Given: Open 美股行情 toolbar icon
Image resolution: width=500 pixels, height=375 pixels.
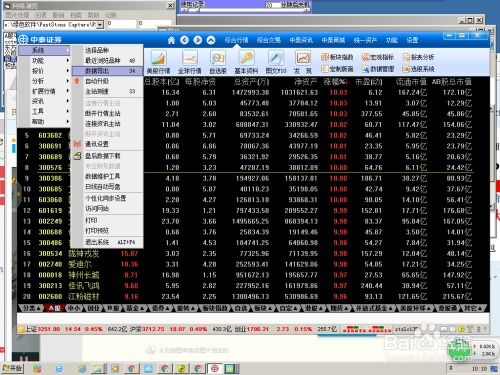Looking at the screenshot, I should [159, 62].
